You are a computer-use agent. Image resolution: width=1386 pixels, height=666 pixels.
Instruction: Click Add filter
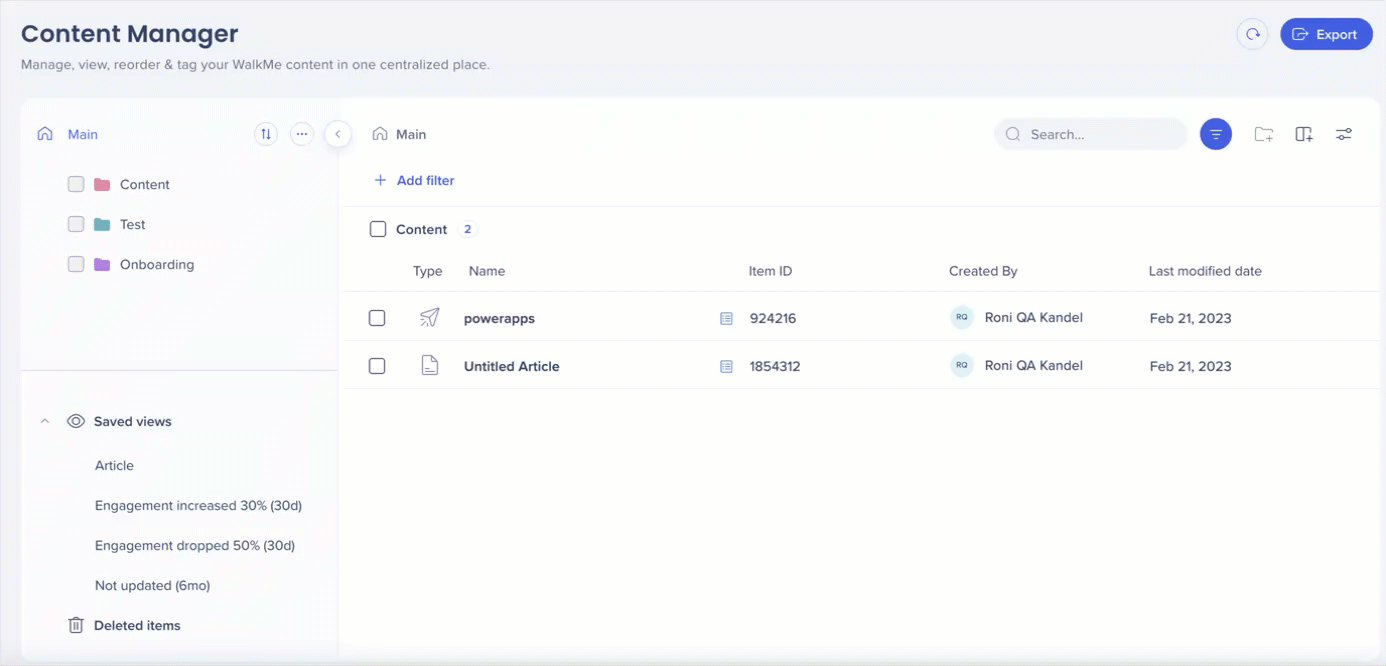click(x=425, y=180)
